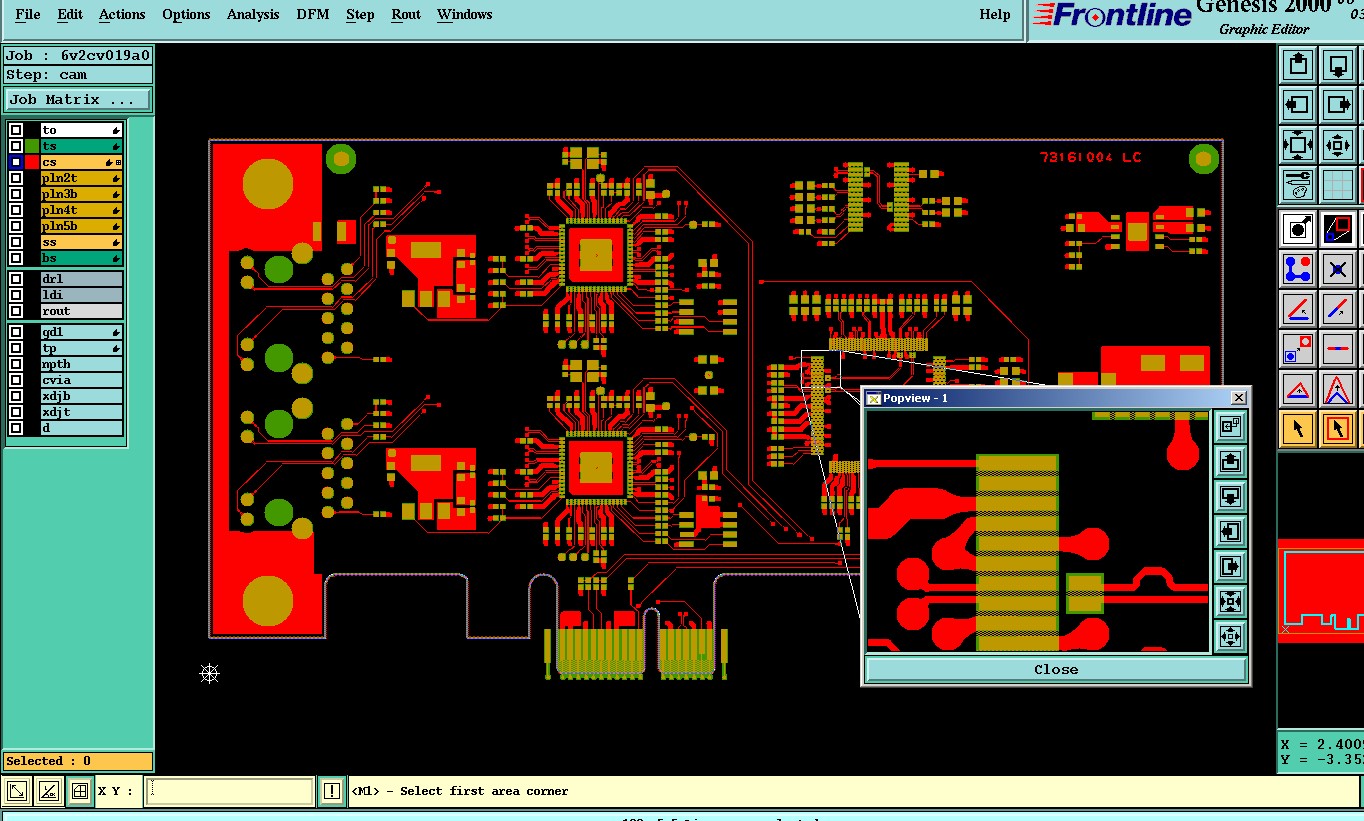This screenshot has height=821, width=1364.
Task: Select the pln5b layer name
Action: coord(81,226)
